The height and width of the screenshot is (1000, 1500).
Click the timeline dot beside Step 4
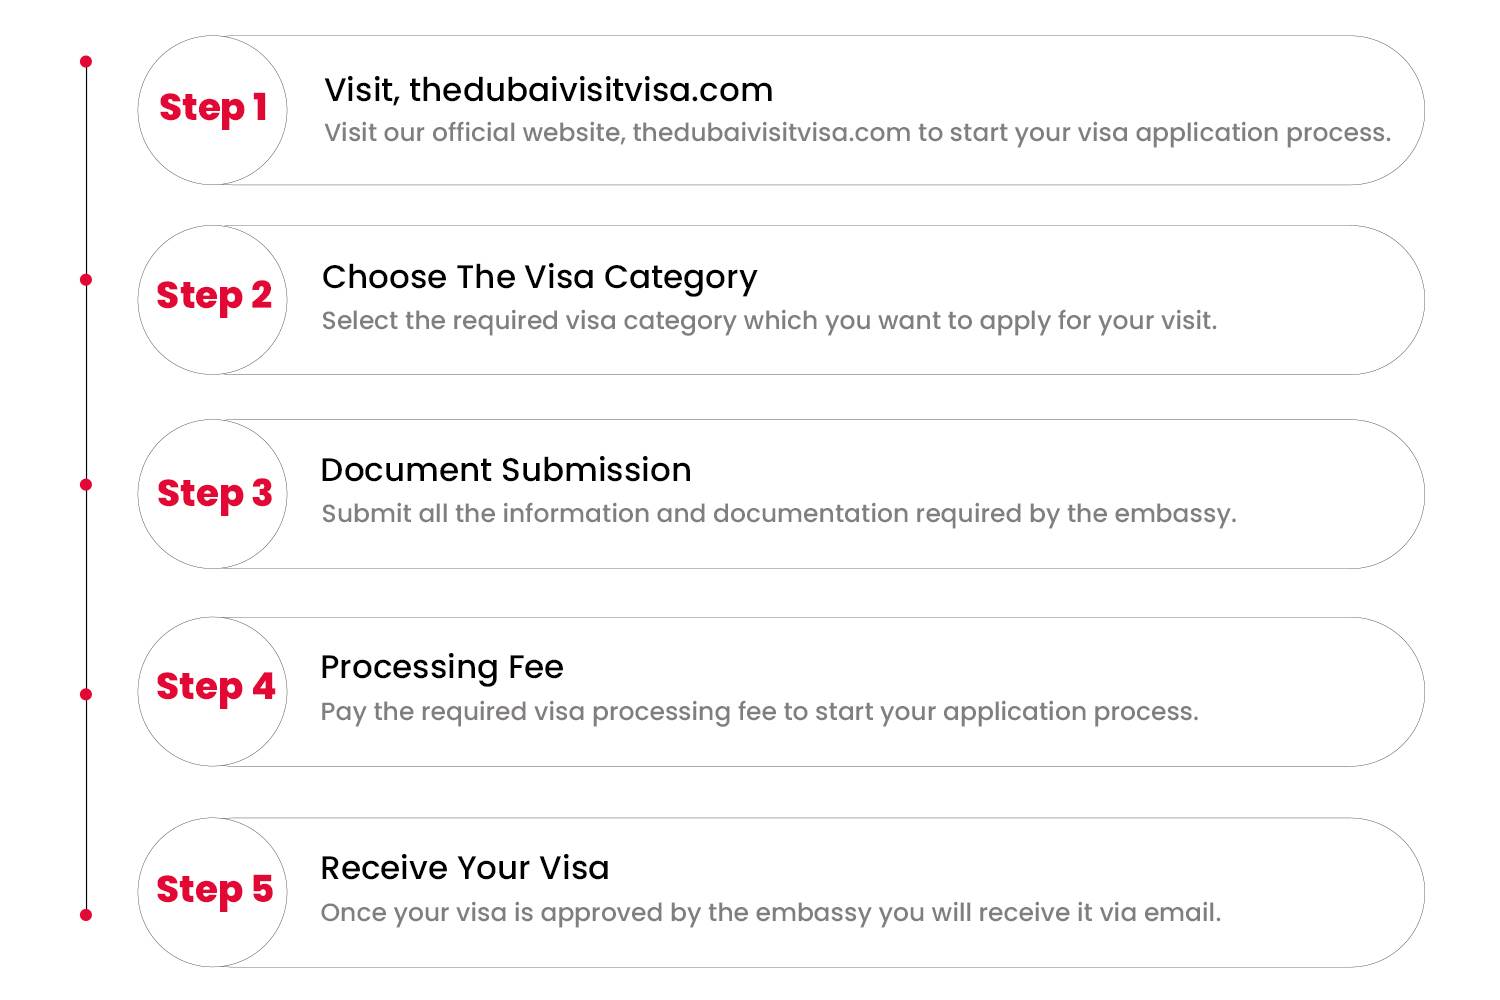[x=86, y=694]
